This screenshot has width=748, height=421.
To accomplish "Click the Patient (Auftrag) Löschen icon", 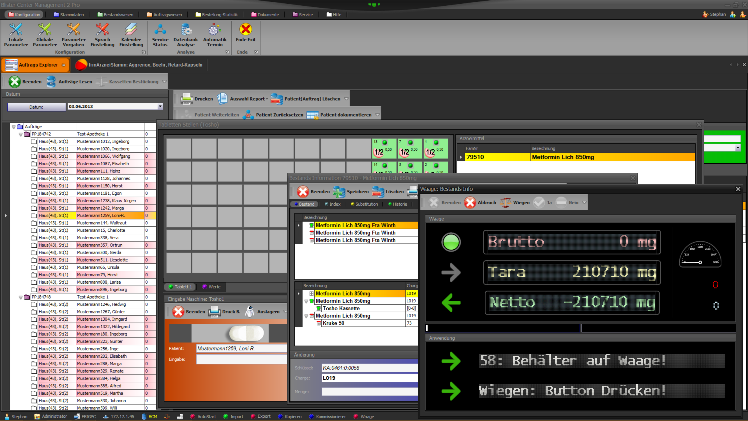I will 277,99.
